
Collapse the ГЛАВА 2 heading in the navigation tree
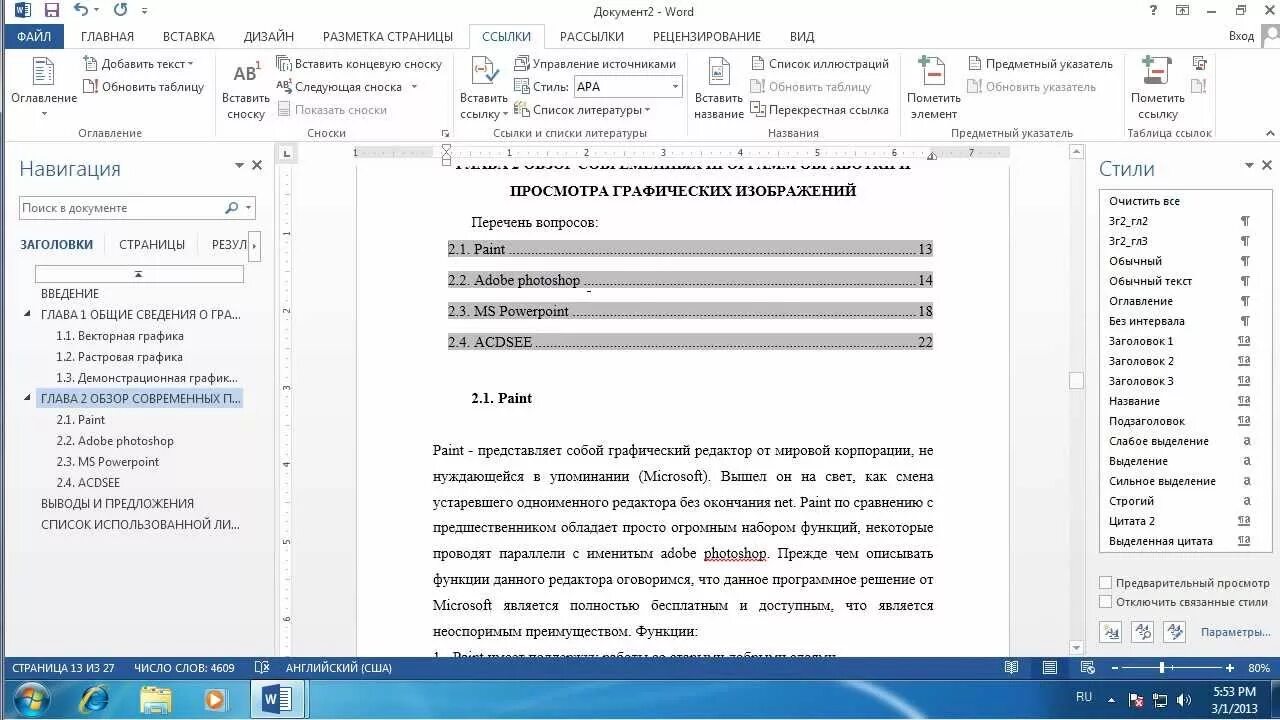pyautogui.click(x=28, y=398)
